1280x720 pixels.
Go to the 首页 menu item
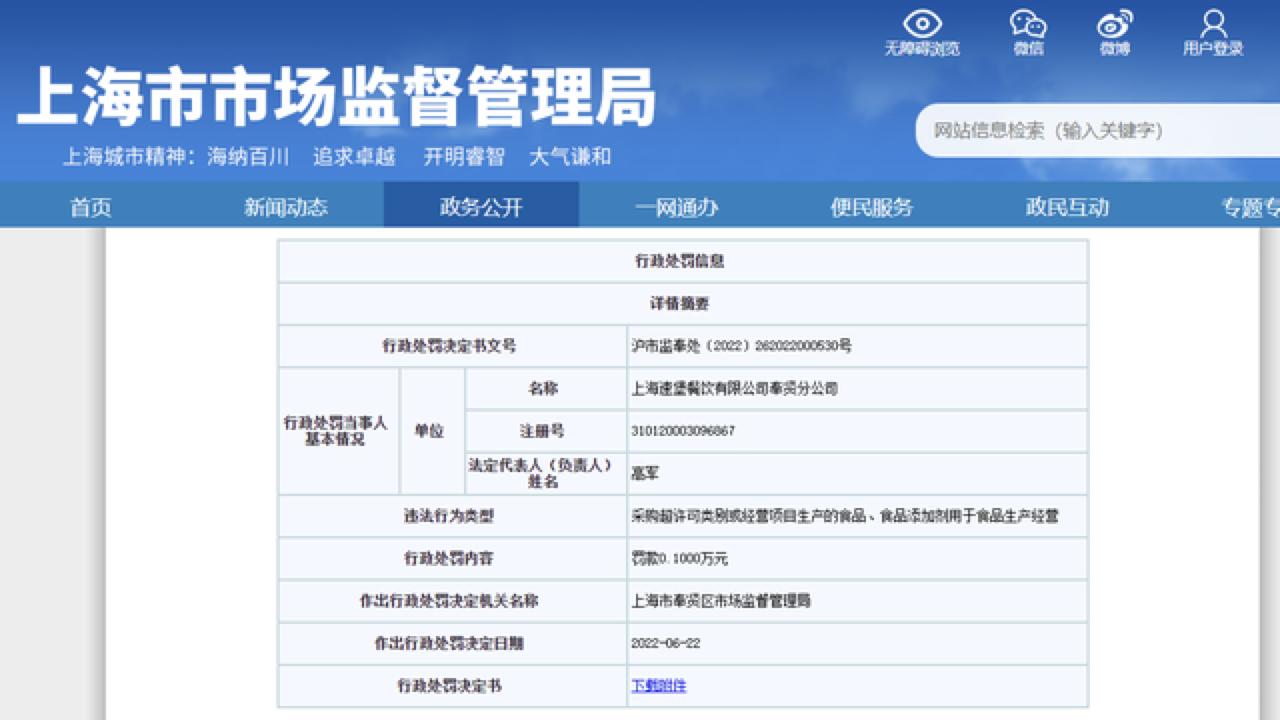[90, 206]
